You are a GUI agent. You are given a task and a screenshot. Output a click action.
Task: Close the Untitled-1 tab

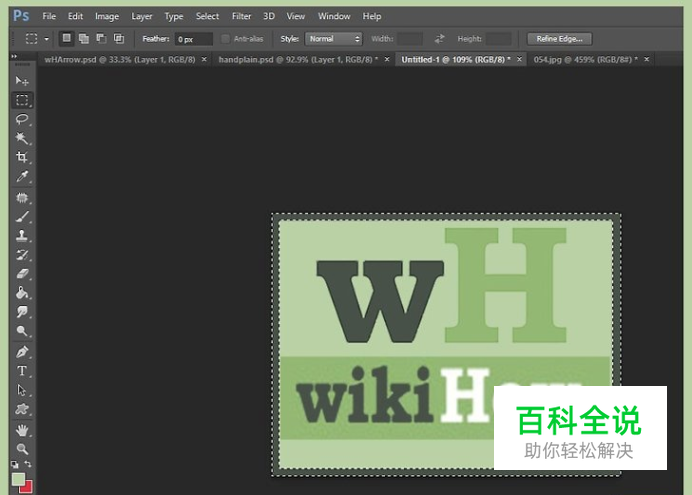519,59
